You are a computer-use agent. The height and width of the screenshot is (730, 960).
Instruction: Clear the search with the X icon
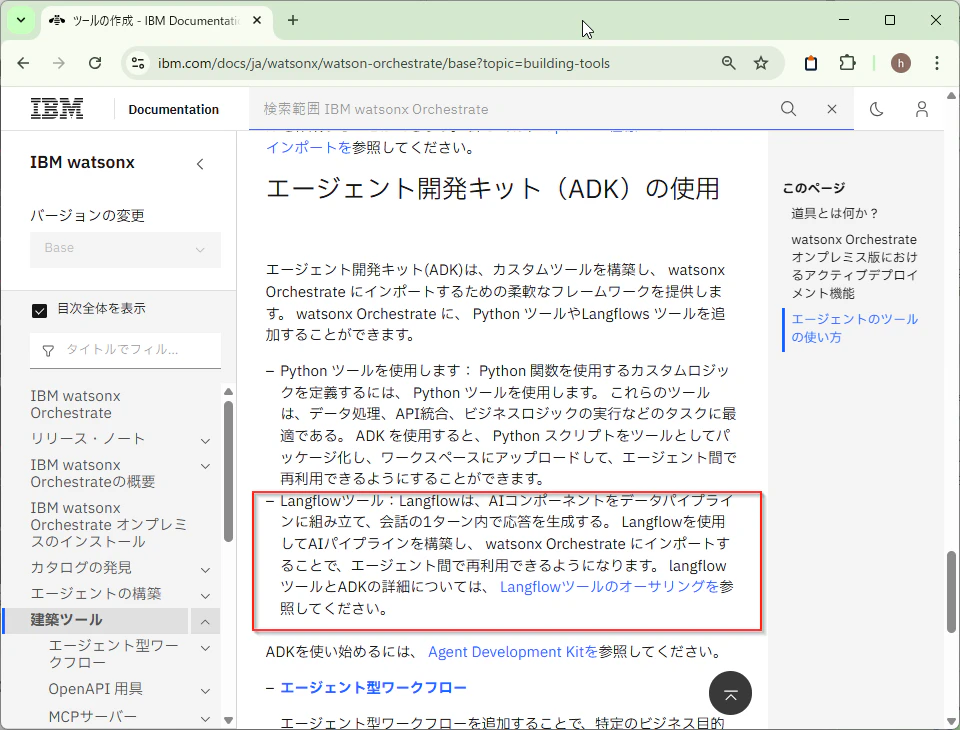click(x=831, y=109)
